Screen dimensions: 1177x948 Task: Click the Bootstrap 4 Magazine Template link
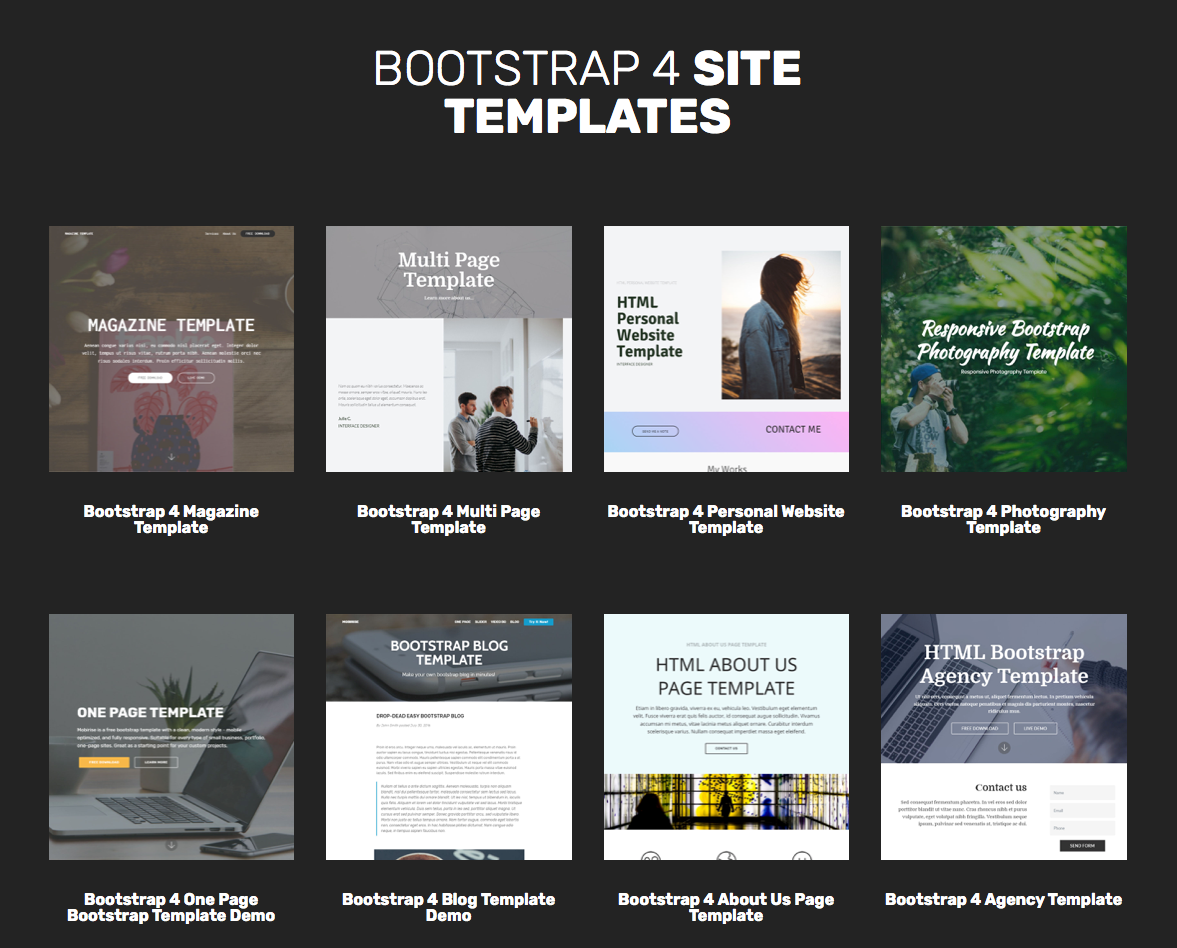[171, 519]
